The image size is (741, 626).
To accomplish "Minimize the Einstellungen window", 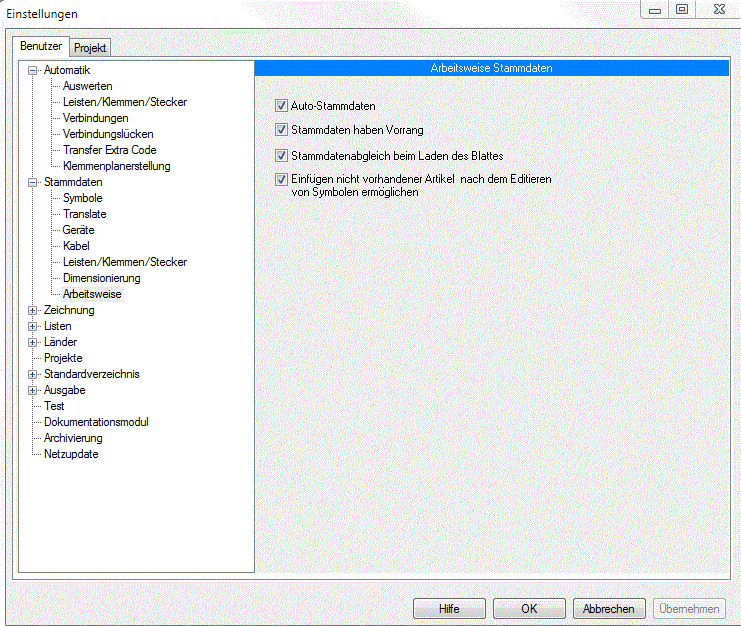I will (655, 9).
